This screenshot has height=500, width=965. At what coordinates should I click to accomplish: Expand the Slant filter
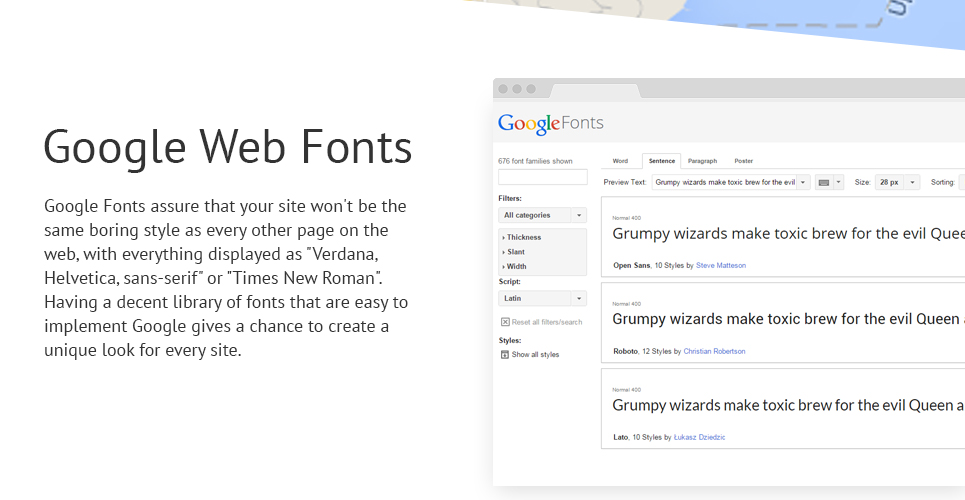click(x=514, y=252)
